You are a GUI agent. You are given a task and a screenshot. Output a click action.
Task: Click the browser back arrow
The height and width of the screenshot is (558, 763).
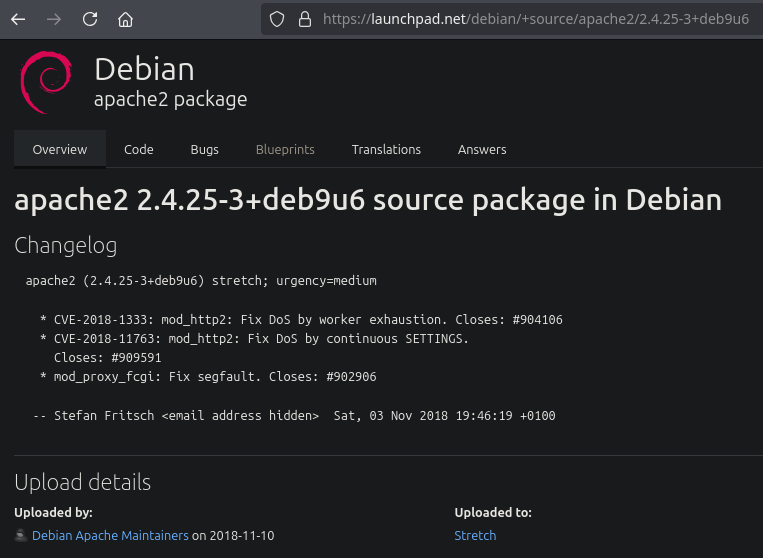18,19
